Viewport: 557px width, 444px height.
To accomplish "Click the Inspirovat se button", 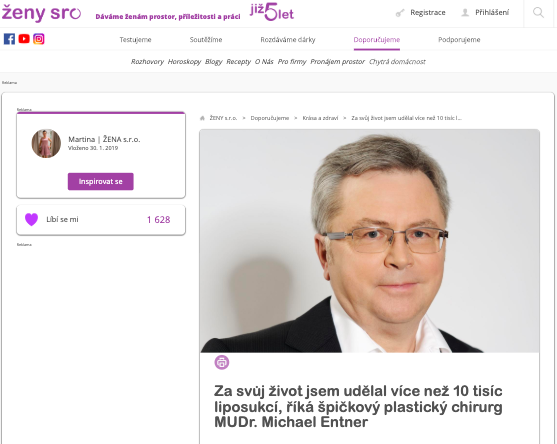I will pyautogui.click(x=101, y=182).
